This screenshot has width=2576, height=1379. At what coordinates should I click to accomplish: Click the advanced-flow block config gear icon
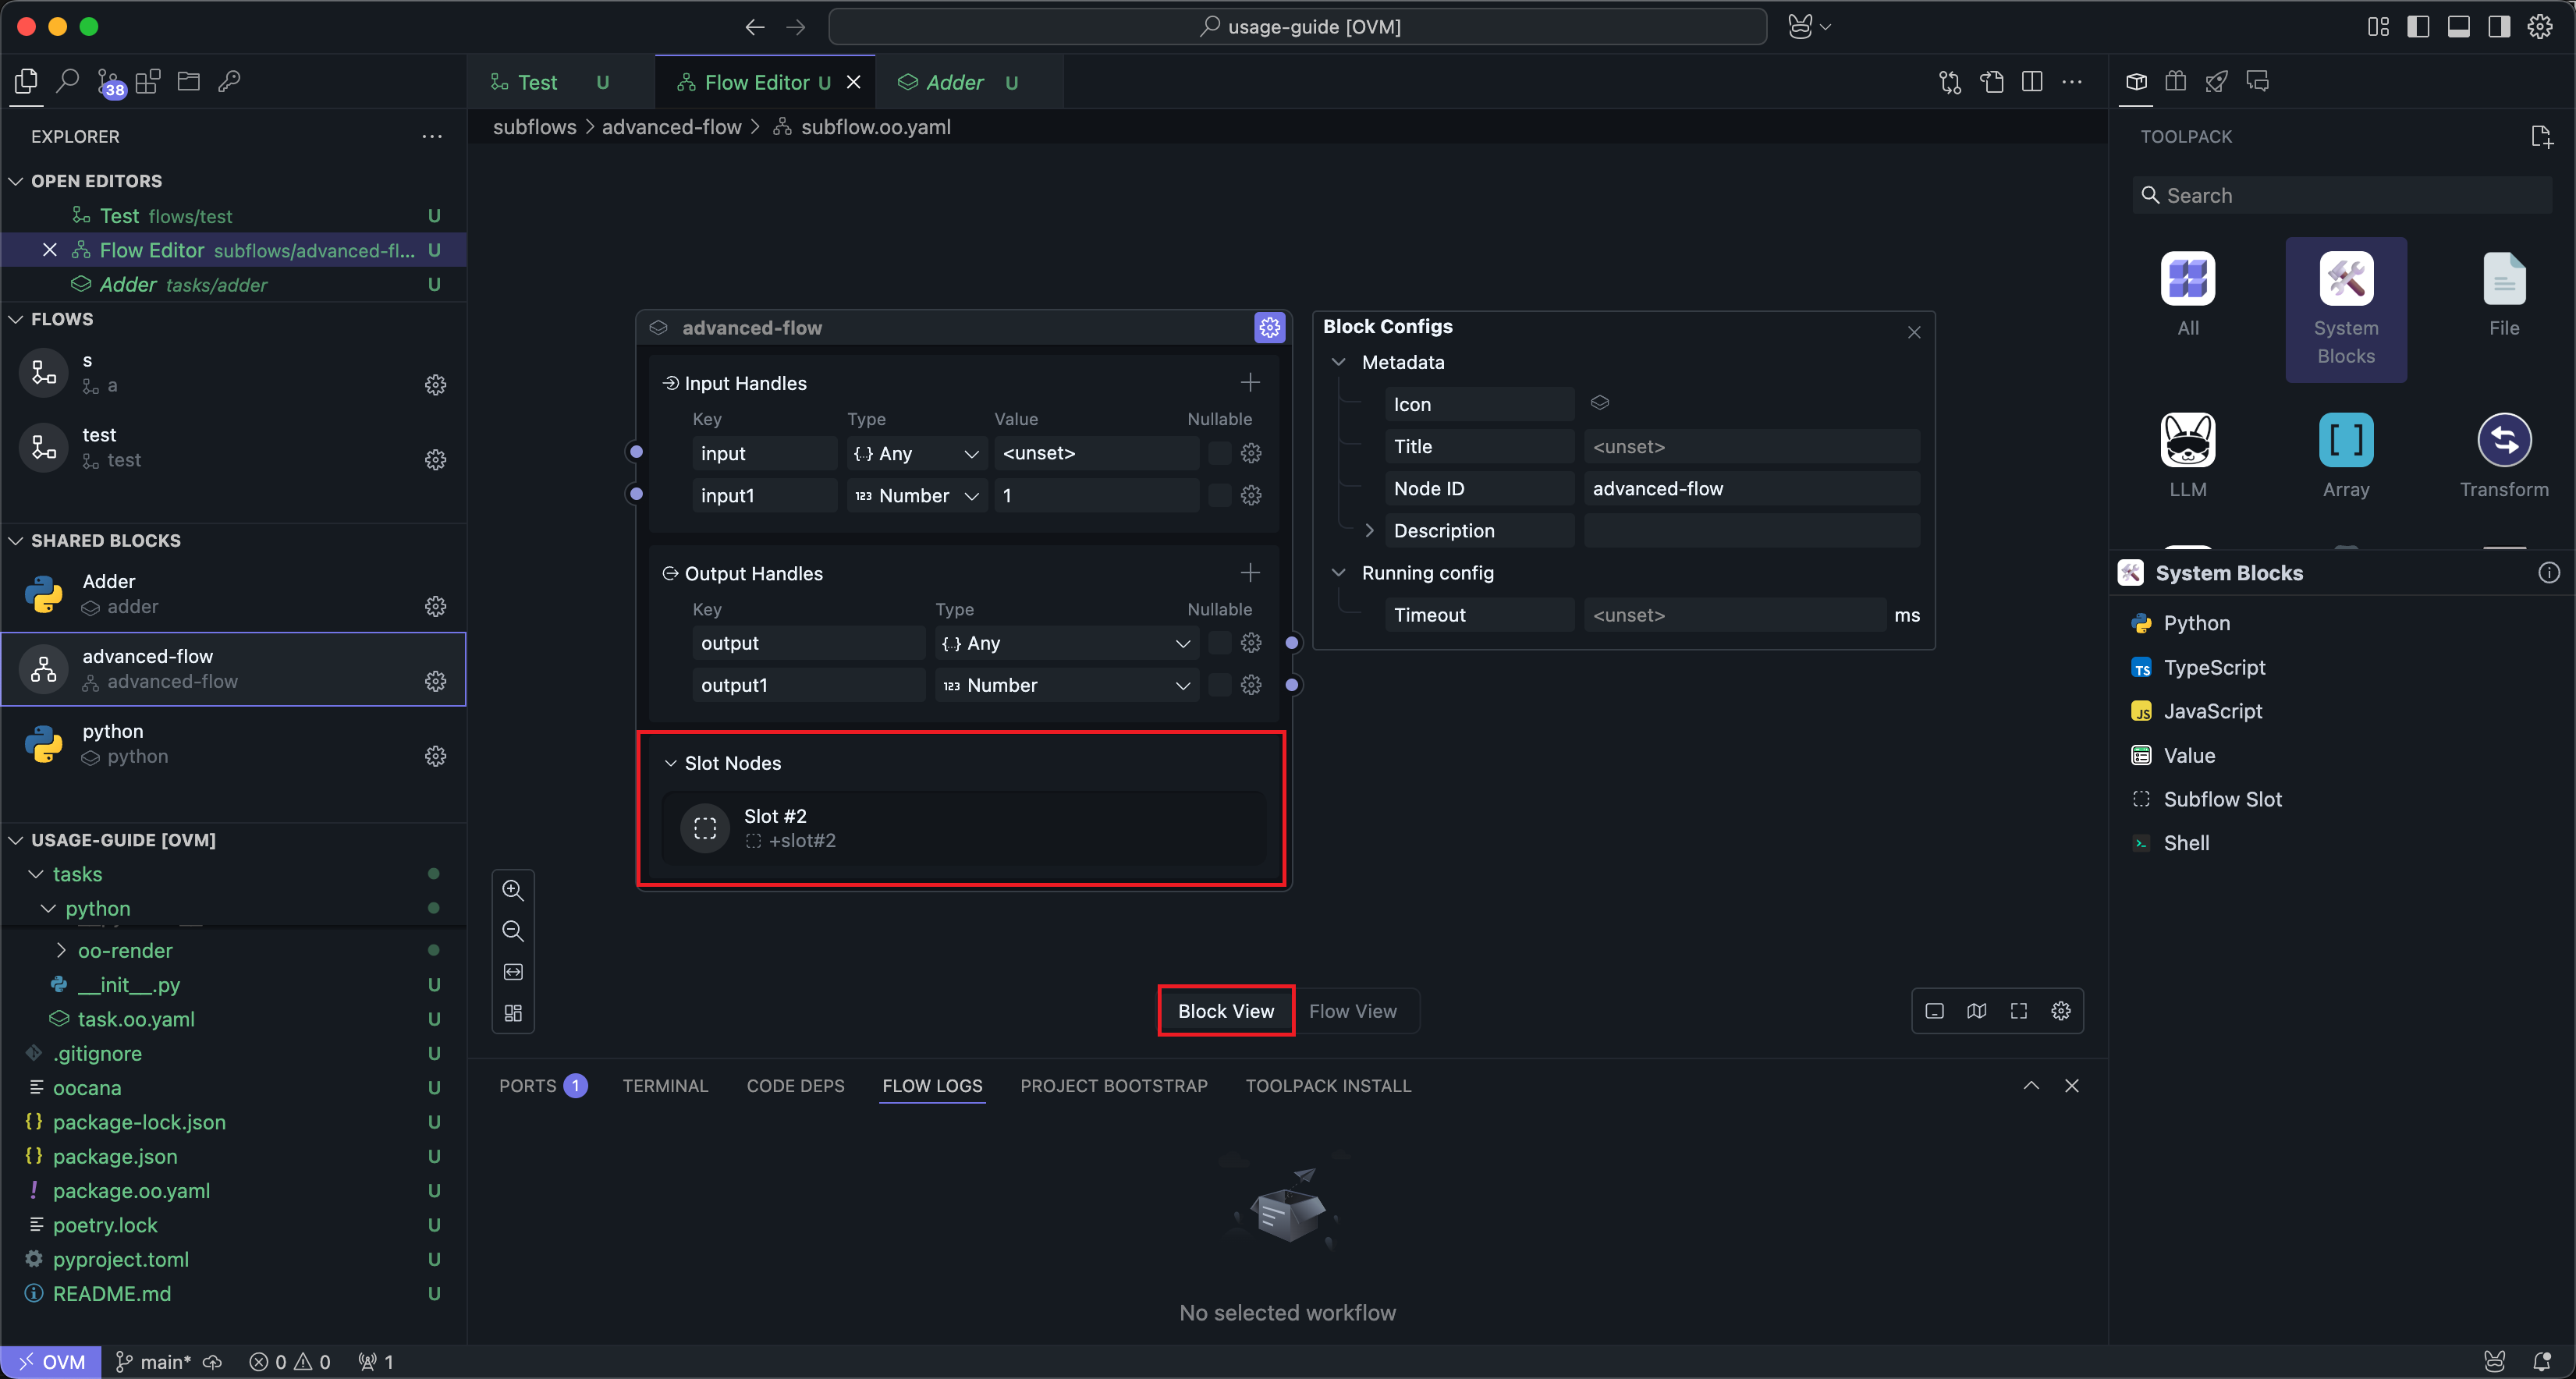(x=1269, y=327)
